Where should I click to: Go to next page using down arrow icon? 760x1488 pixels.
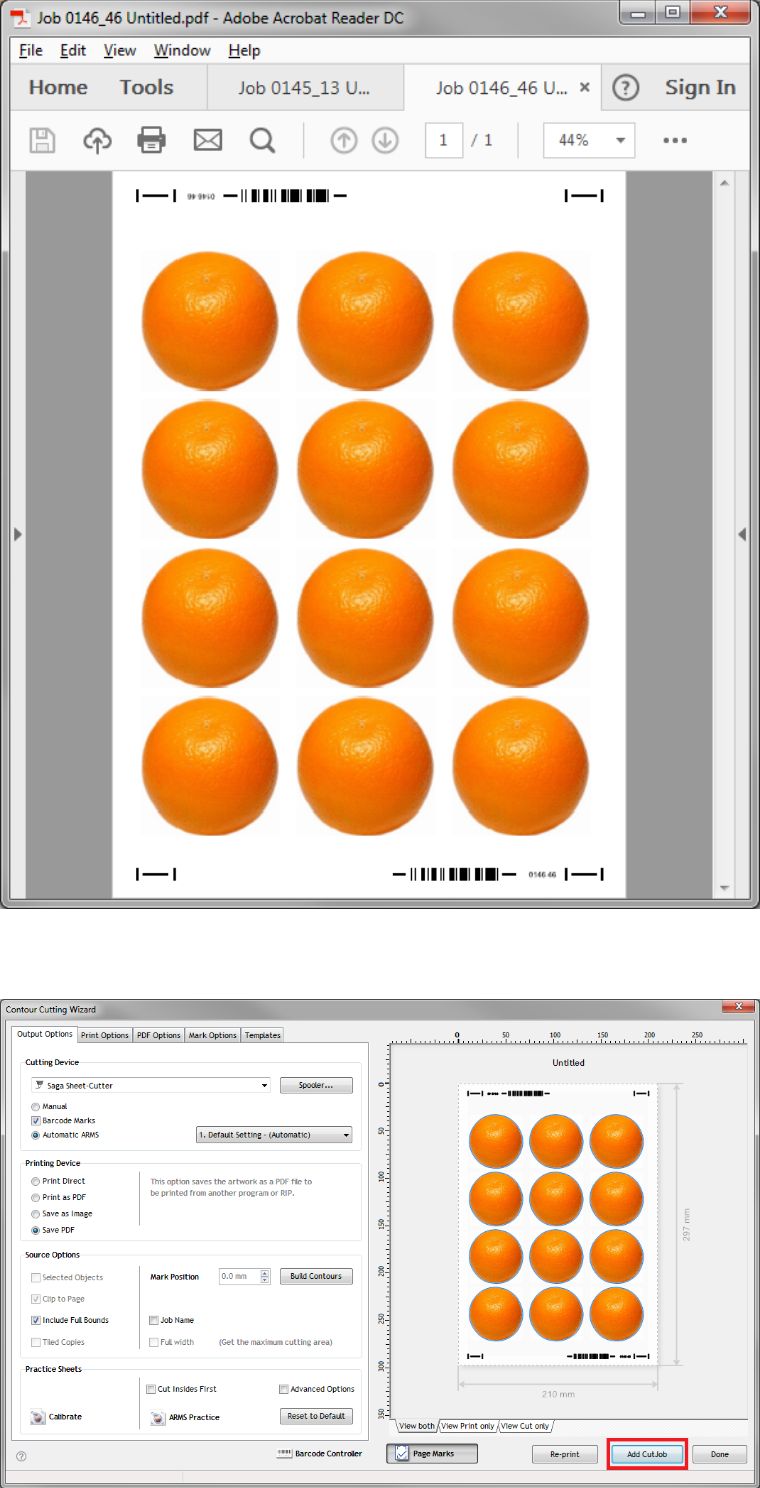point(385,141)
